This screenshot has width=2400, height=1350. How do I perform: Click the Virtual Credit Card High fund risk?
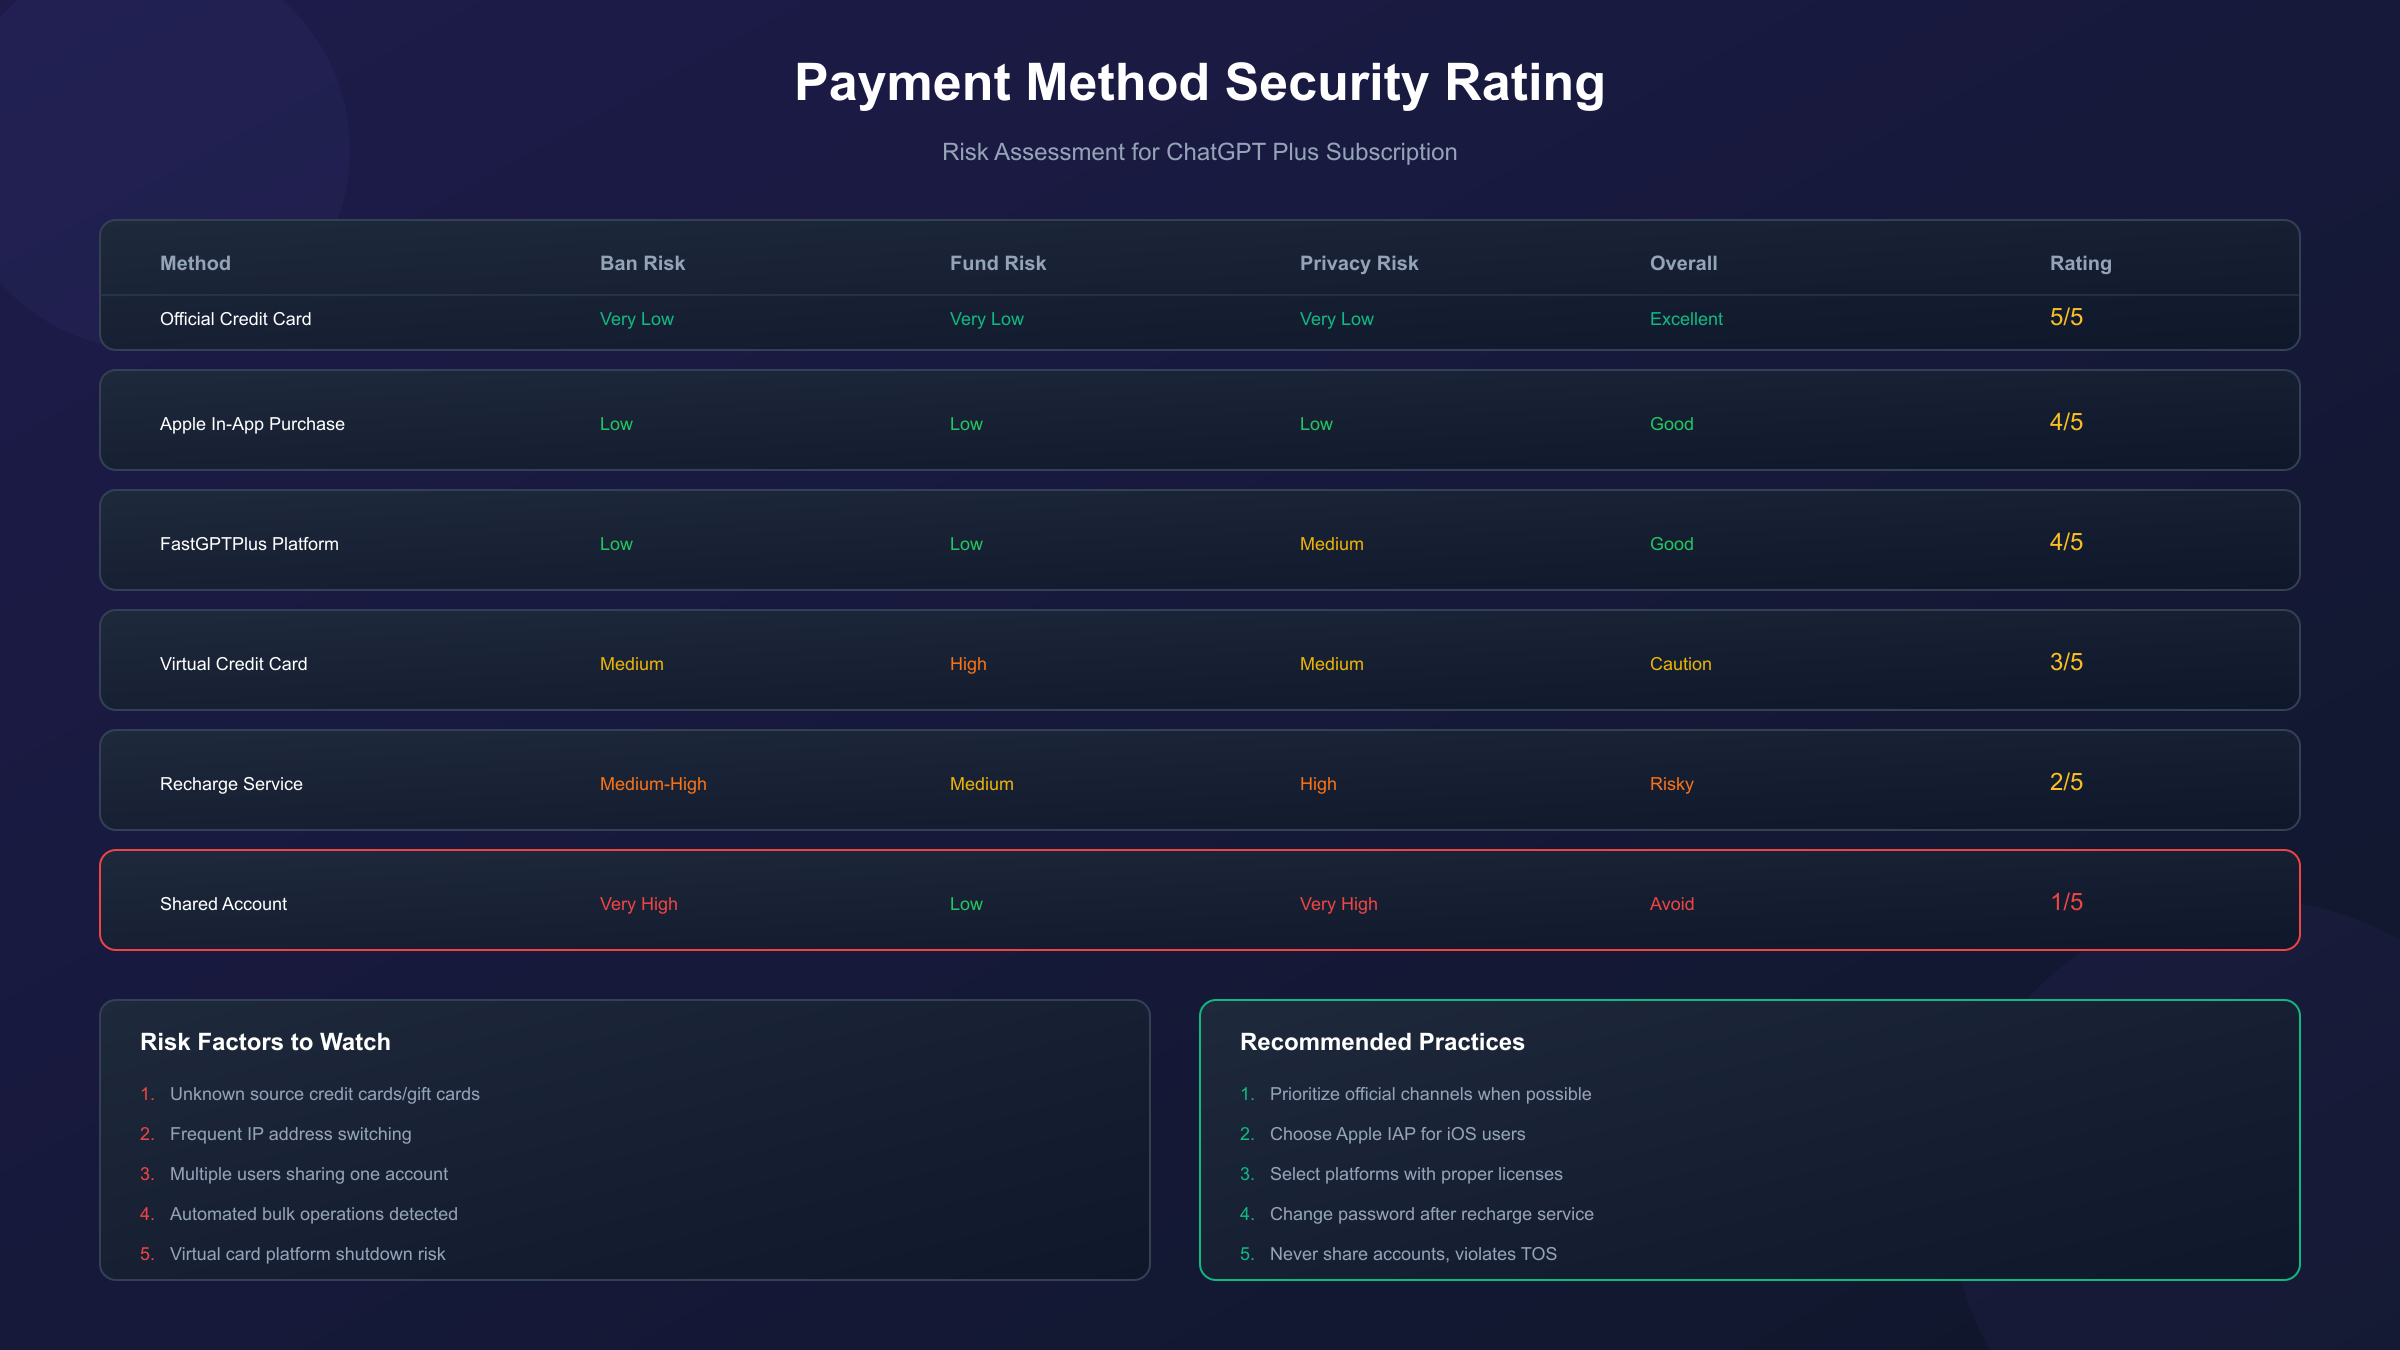coord(967,664)
